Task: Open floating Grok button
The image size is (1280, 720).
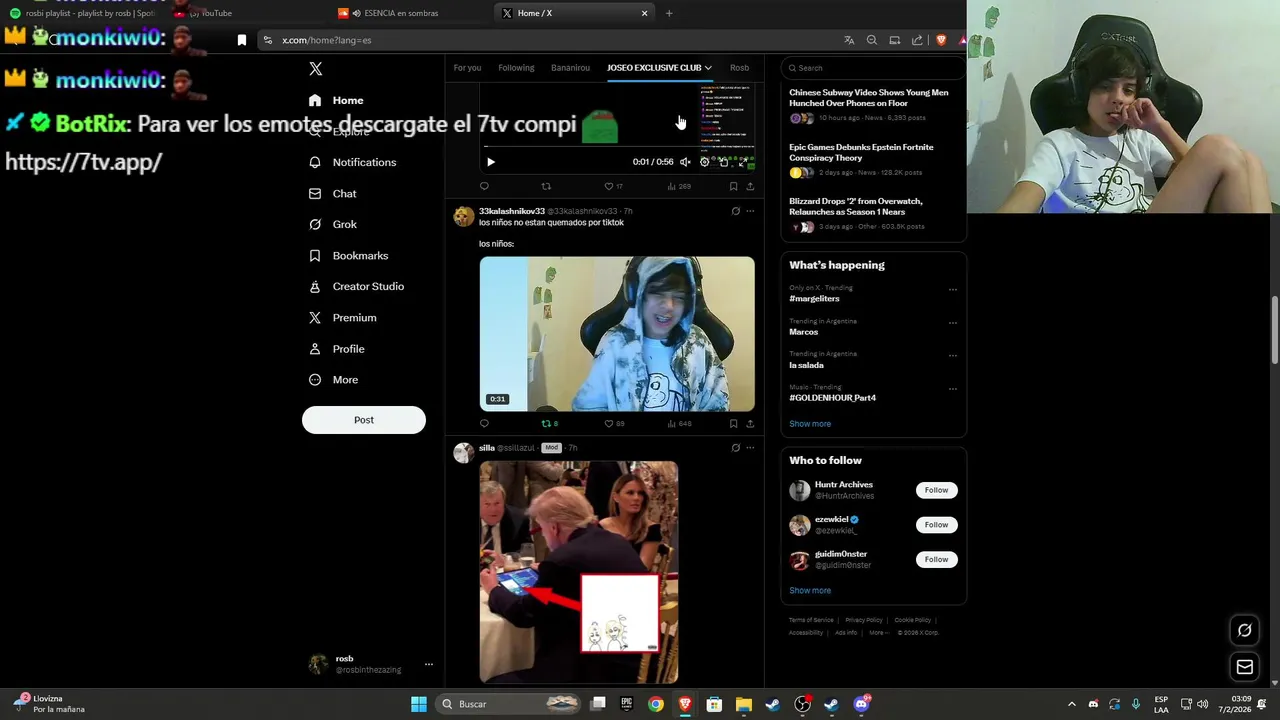Action: 1245,630
